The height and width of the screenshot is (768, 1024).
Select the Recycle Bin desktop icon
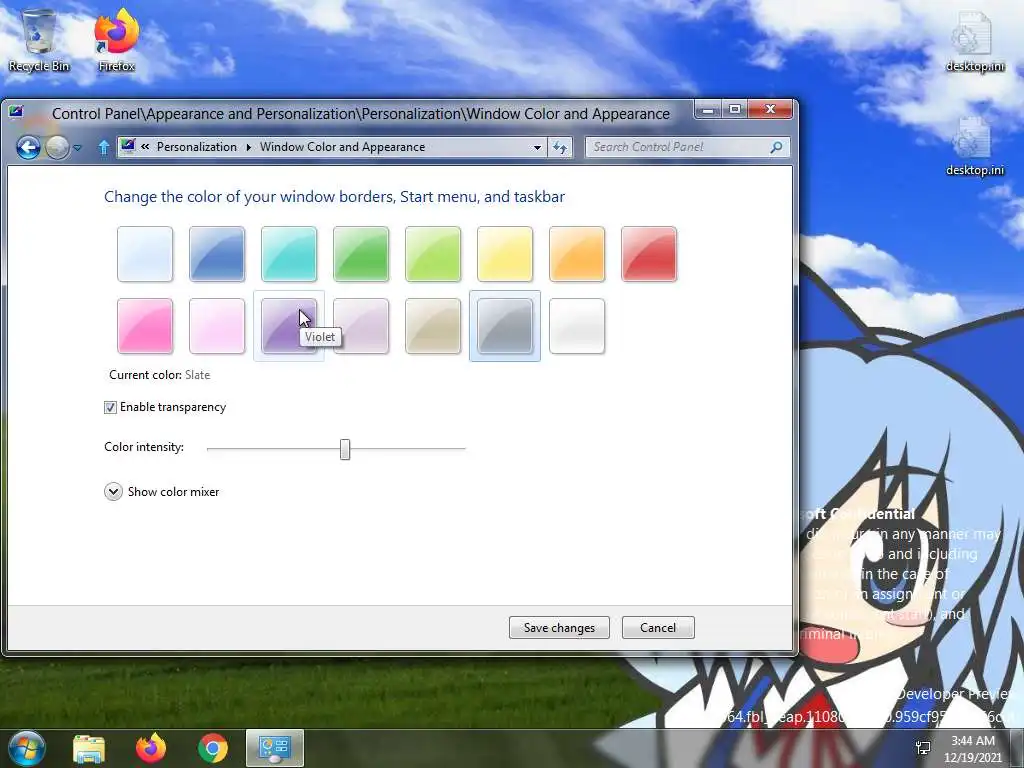coord(39,40)
